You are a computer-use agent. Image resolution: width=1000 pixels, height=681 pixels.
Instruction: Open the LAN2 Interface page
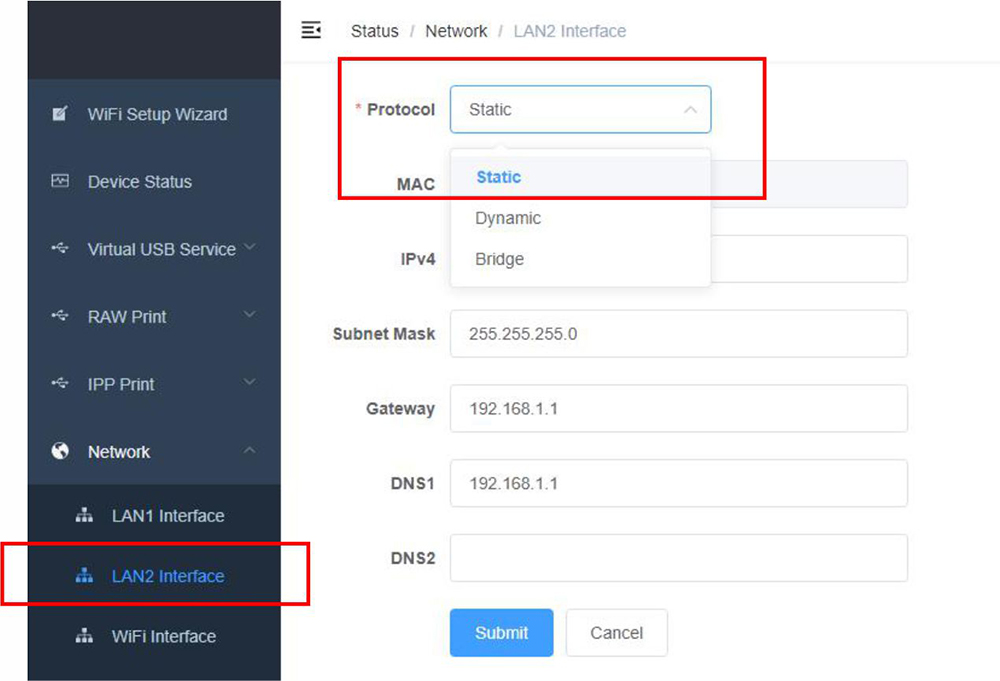(167, 576)
